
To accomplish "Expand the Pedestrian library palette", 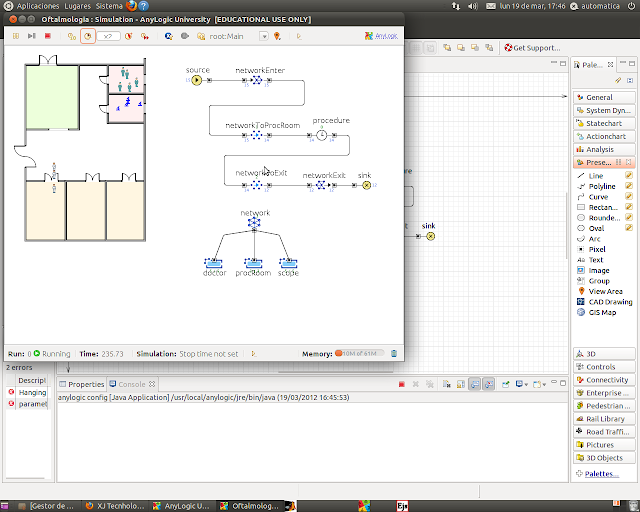I will coord(604,406).
